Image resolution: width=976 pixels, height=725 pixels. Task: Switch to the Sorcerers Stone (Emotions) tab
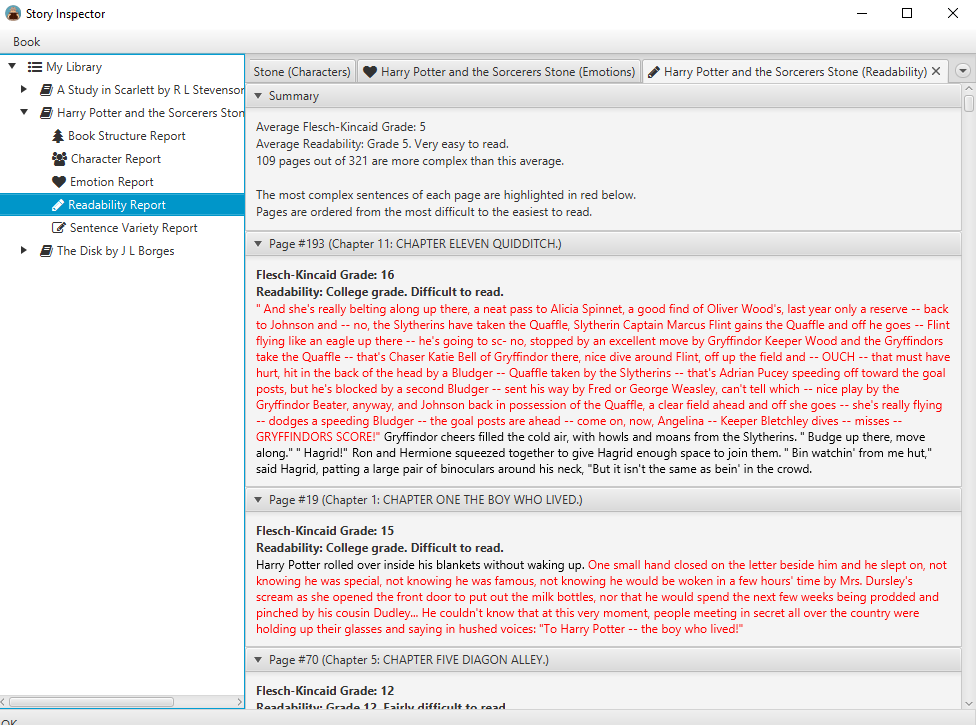pyautogui.click(x=499, y=72)
